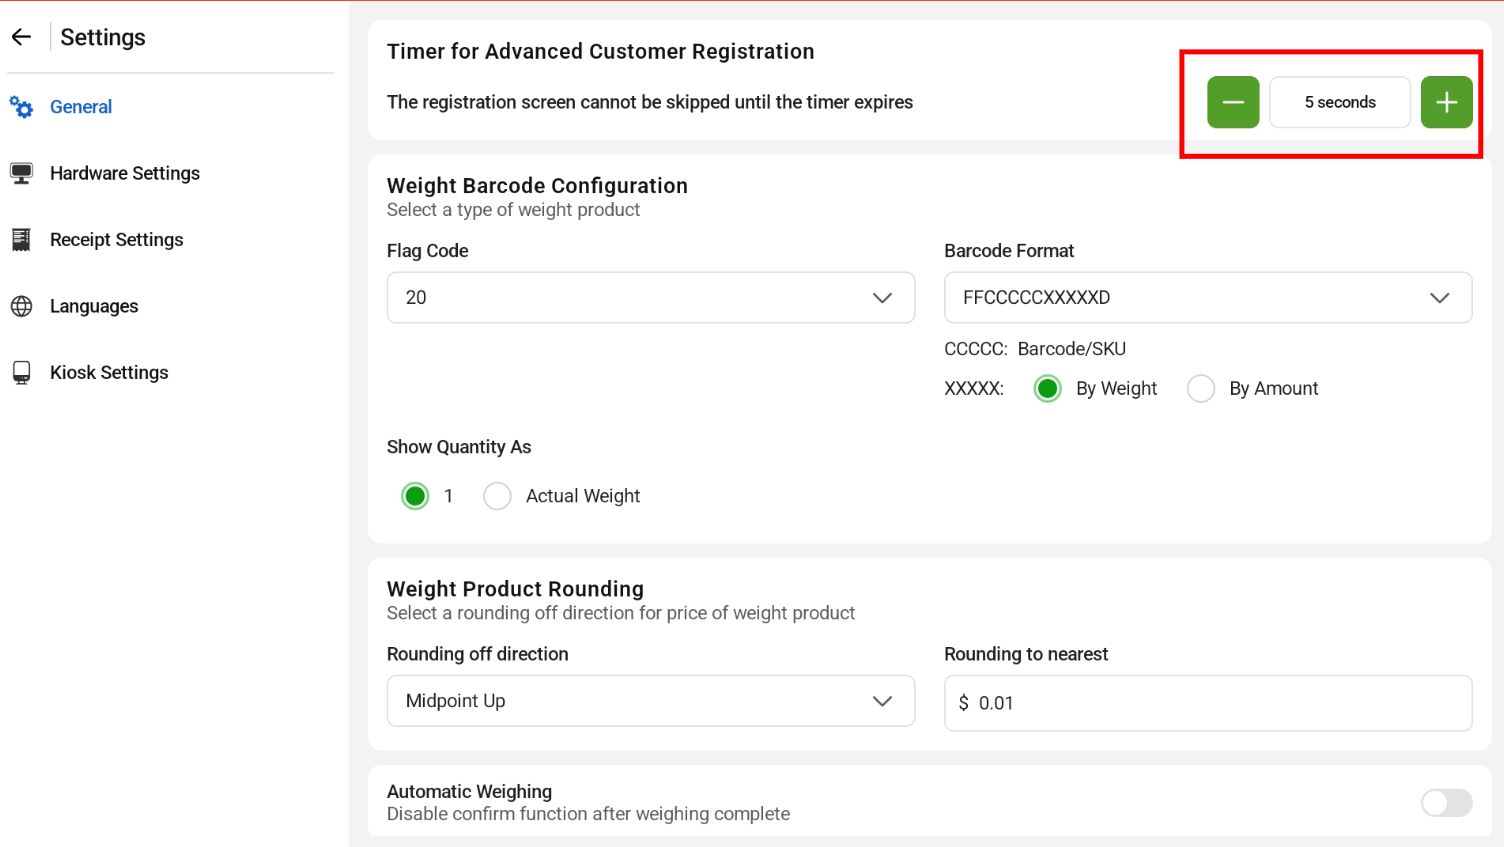Click the registration screen timer description text
1504x847 pixels.
(650, 102)
